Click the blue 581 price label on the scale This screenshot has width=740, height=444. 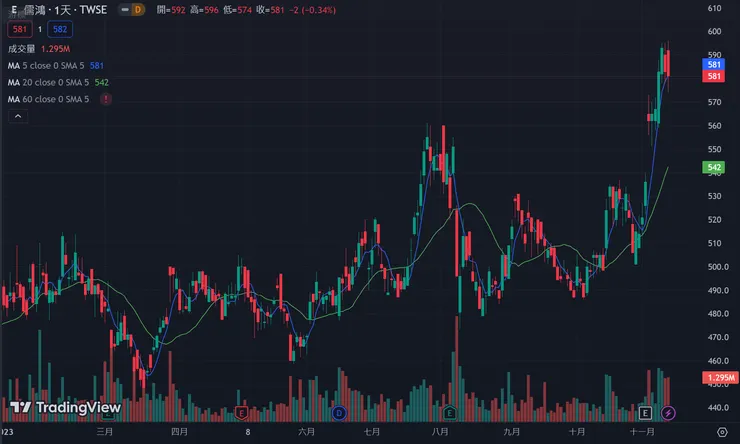[714, 65]
